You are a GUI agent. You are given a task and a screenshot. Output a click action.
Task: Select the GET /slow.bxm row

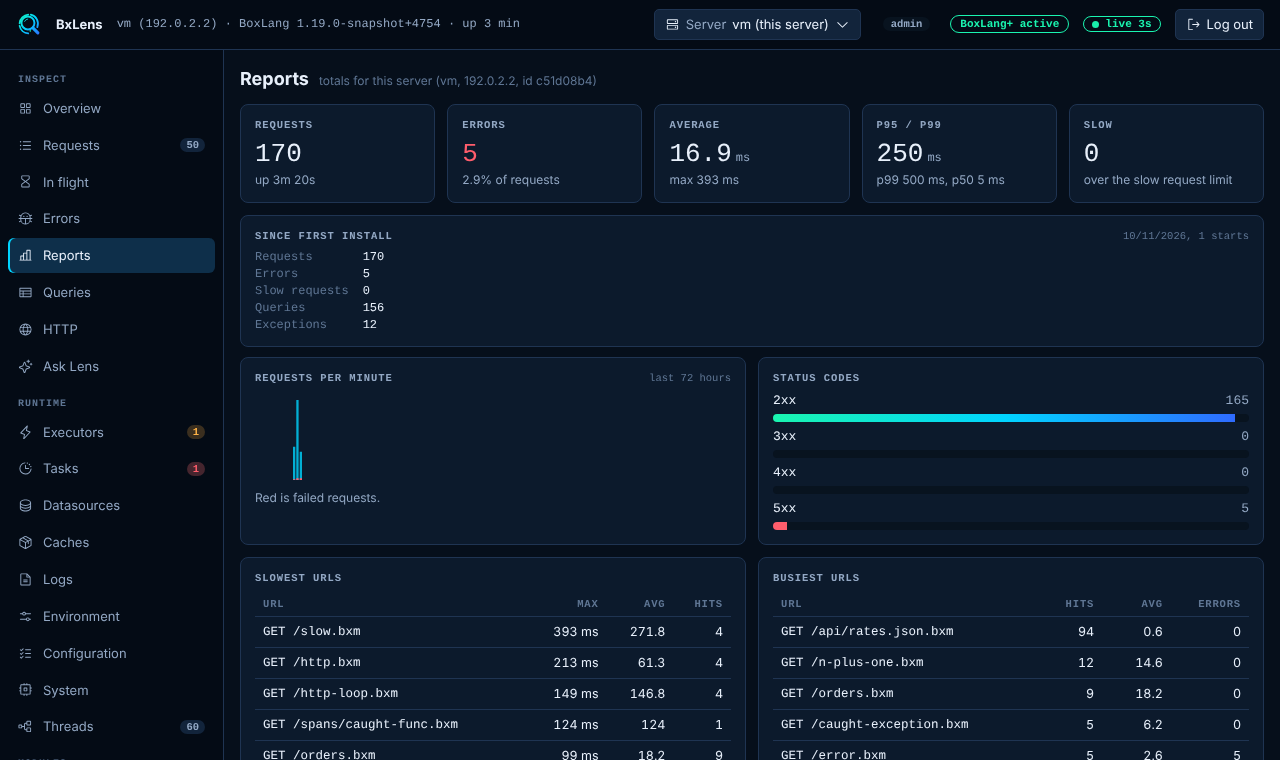[x=493, y=632]
